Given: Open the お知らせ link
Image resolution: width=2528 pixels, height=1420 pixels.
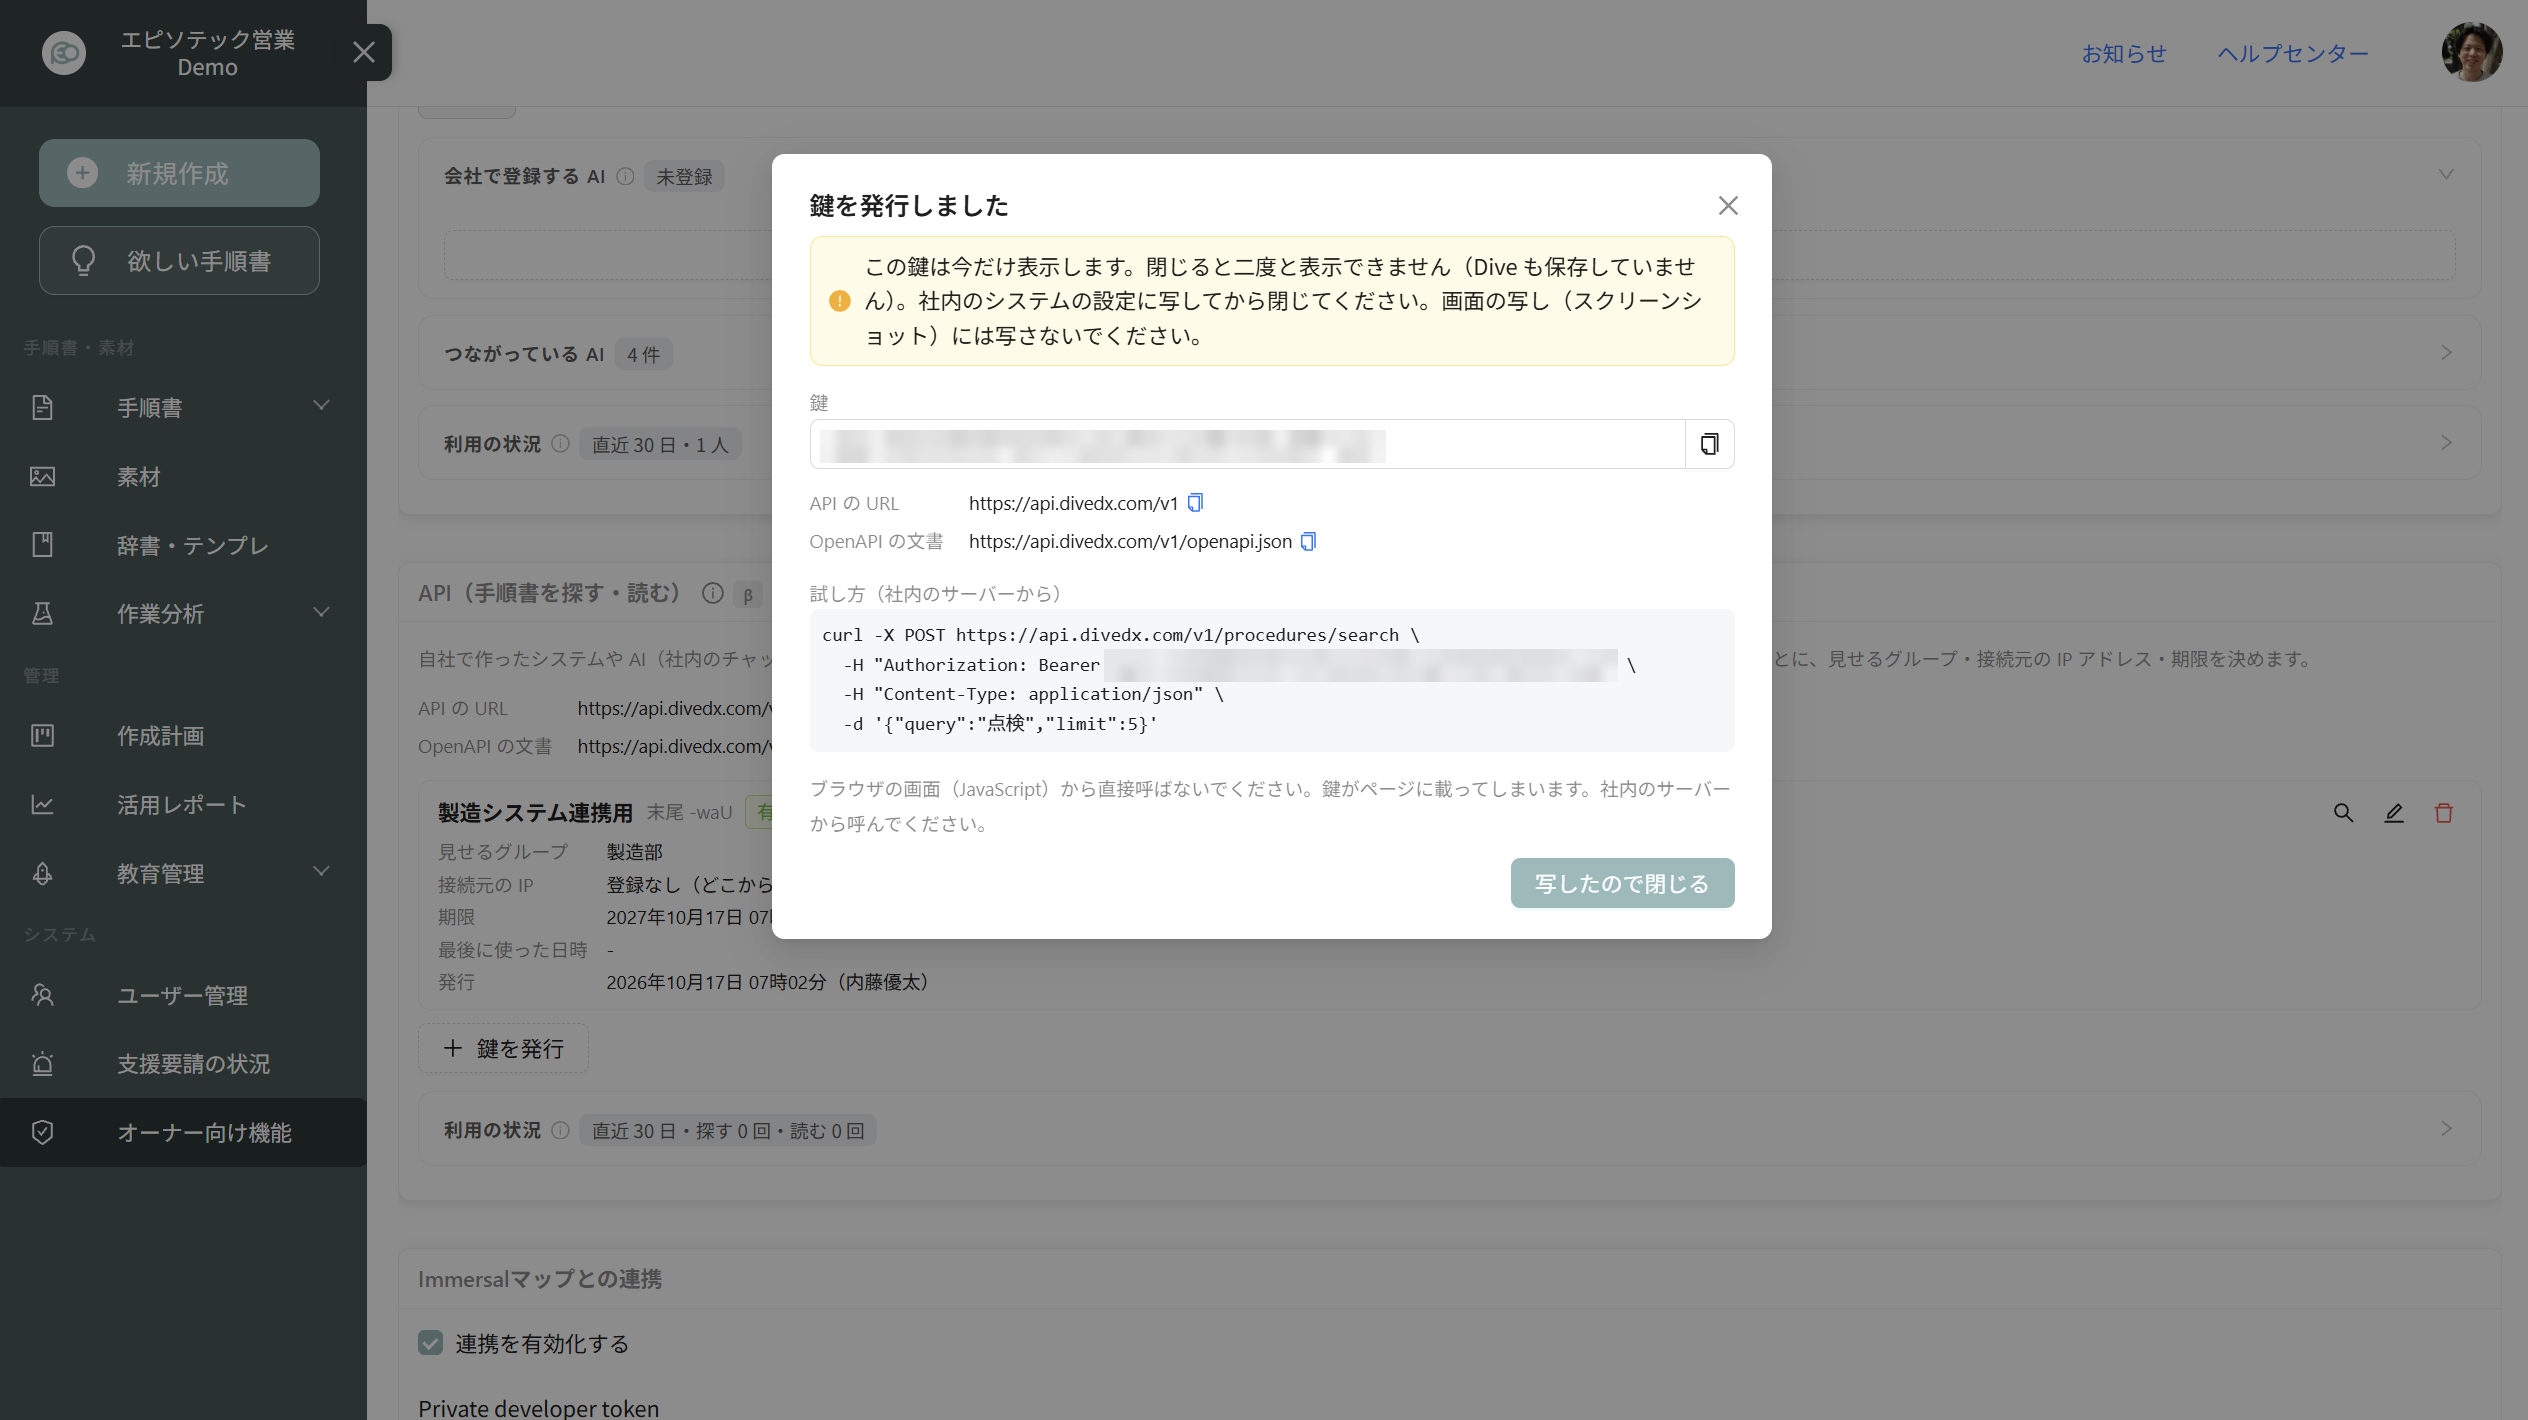Looking at the screenshot, I should tap(2124, 53).
